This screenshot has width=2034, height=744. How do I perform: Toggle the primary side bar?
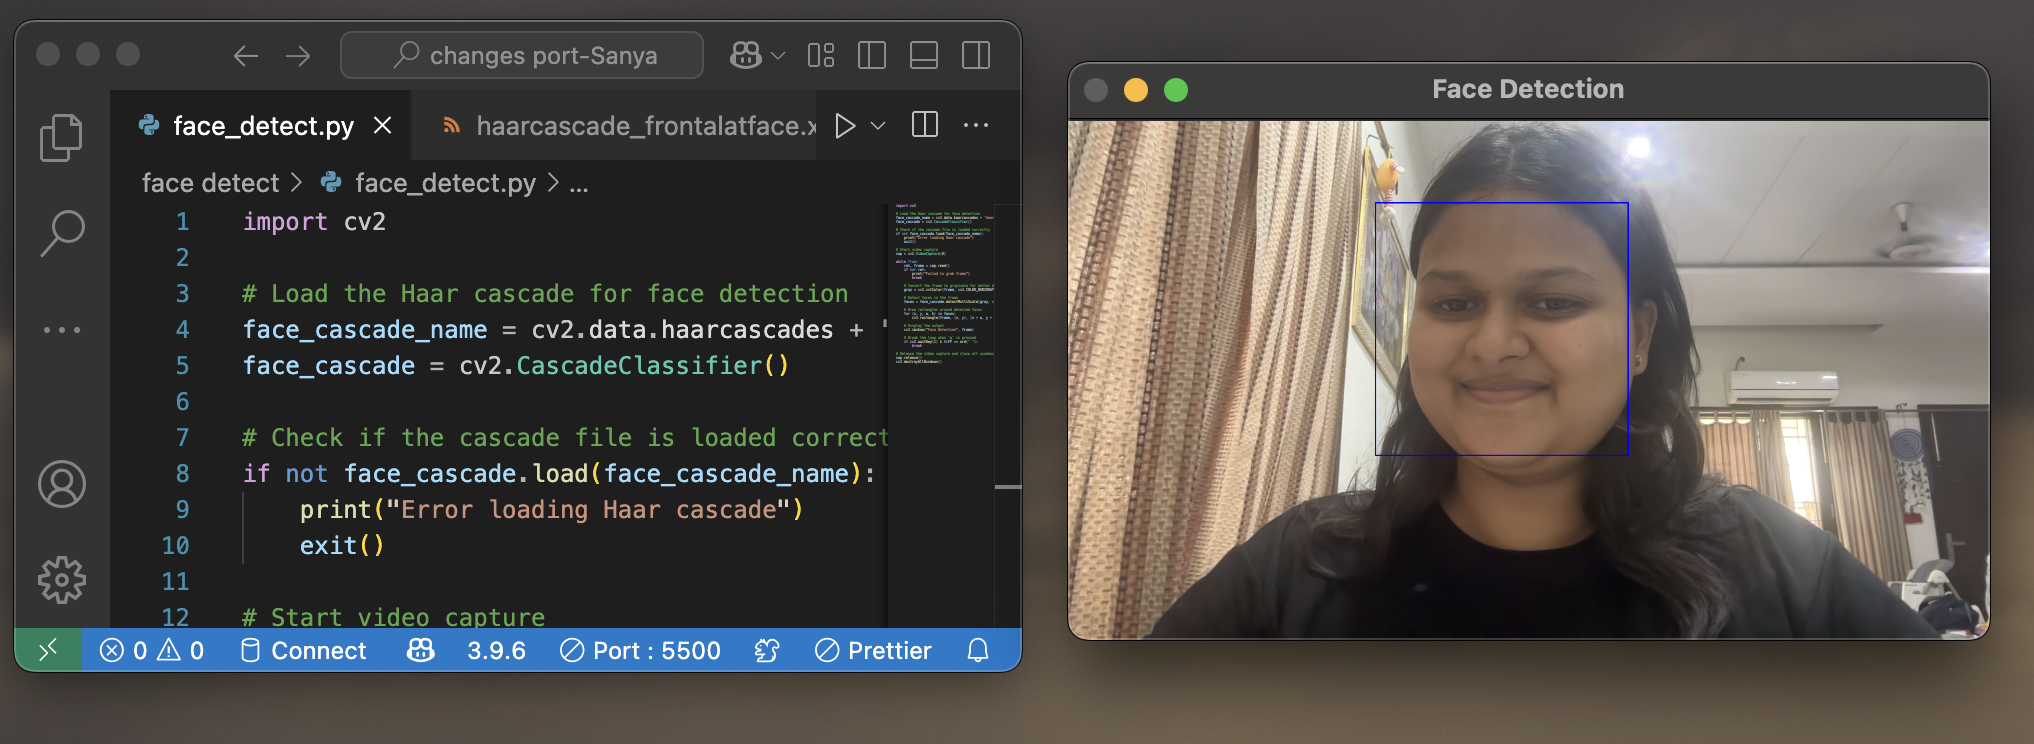click(872, 55)
